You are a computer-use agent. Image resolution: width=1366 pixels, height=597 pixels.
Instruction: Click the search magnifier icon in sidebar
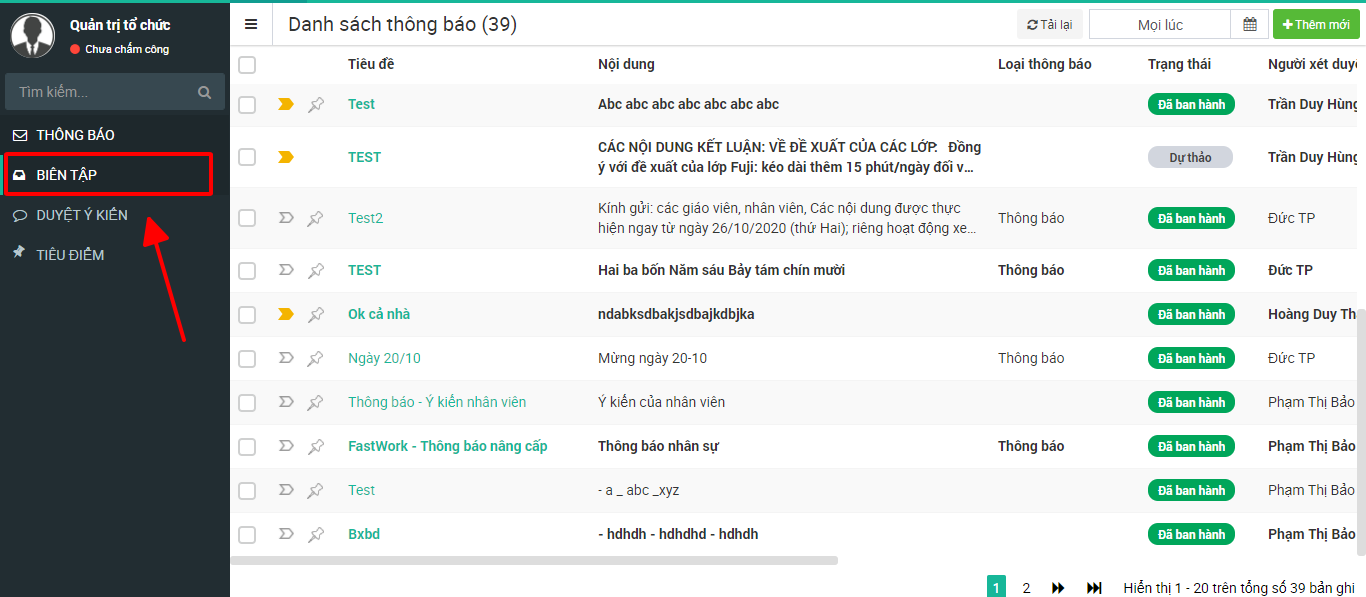pyautogui.click(x=204, y=92)
